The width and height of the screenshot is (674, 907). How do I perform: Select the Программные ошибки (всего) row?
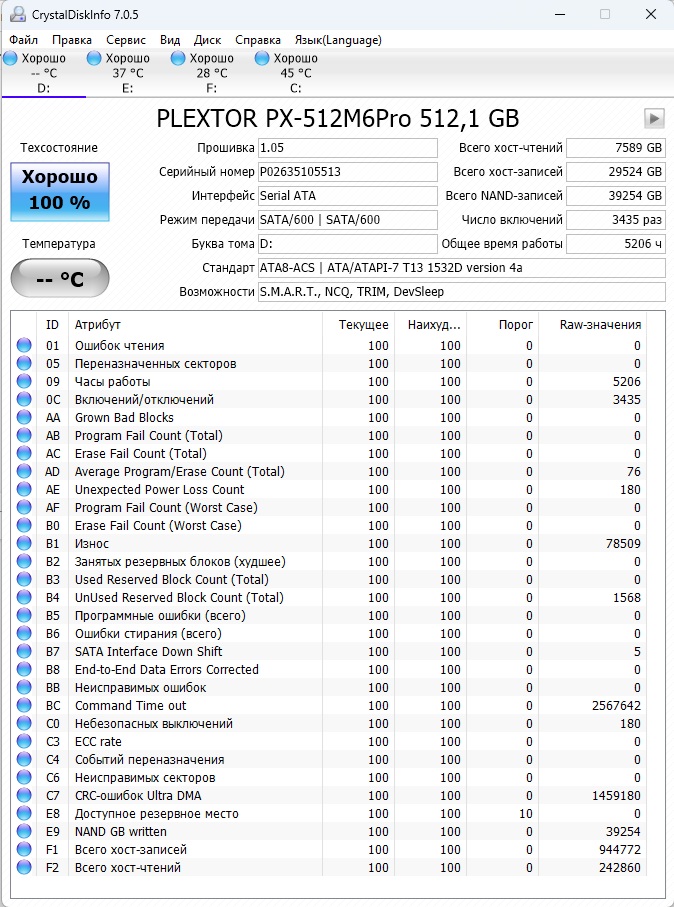click(329, 615)
